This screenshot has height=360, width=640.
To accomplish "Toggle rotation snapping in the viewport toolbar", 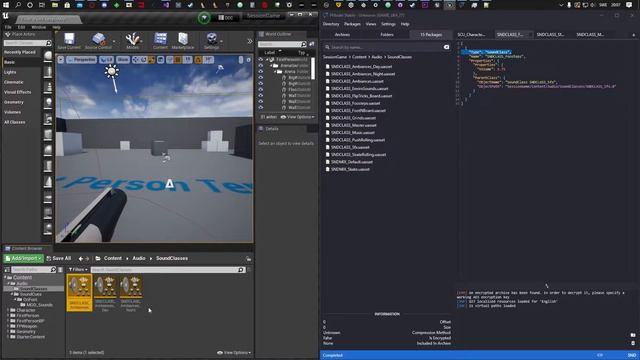I will pos(198,60).
